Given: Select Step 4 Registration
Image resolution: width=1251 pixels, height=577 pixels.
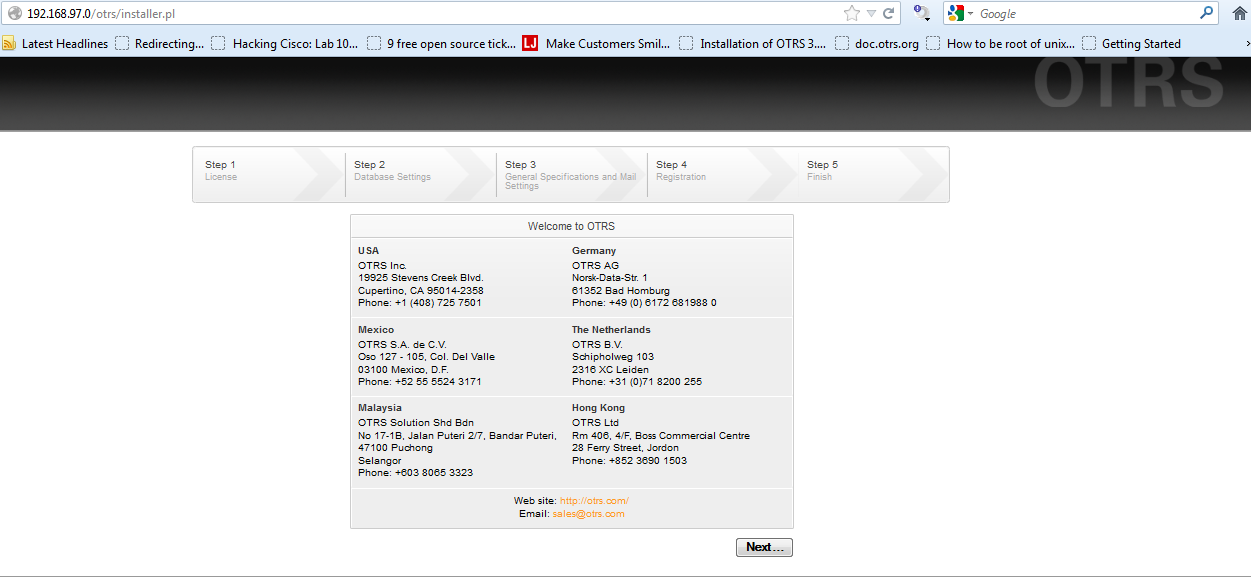Looking at the screenshot, I should coord(722,175).
